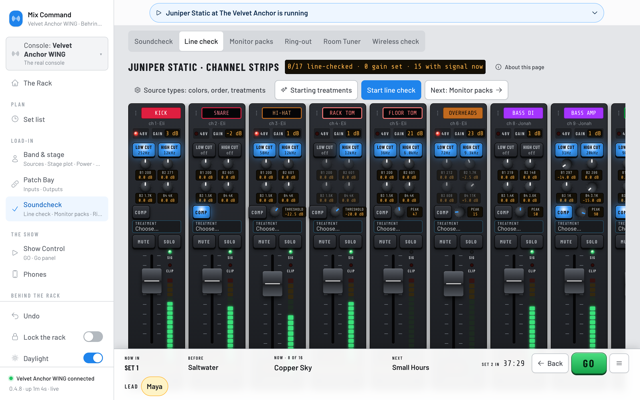Click the HI-HAT channel fader handle
This screenshot has height=400, width=640.
(272, 283)
